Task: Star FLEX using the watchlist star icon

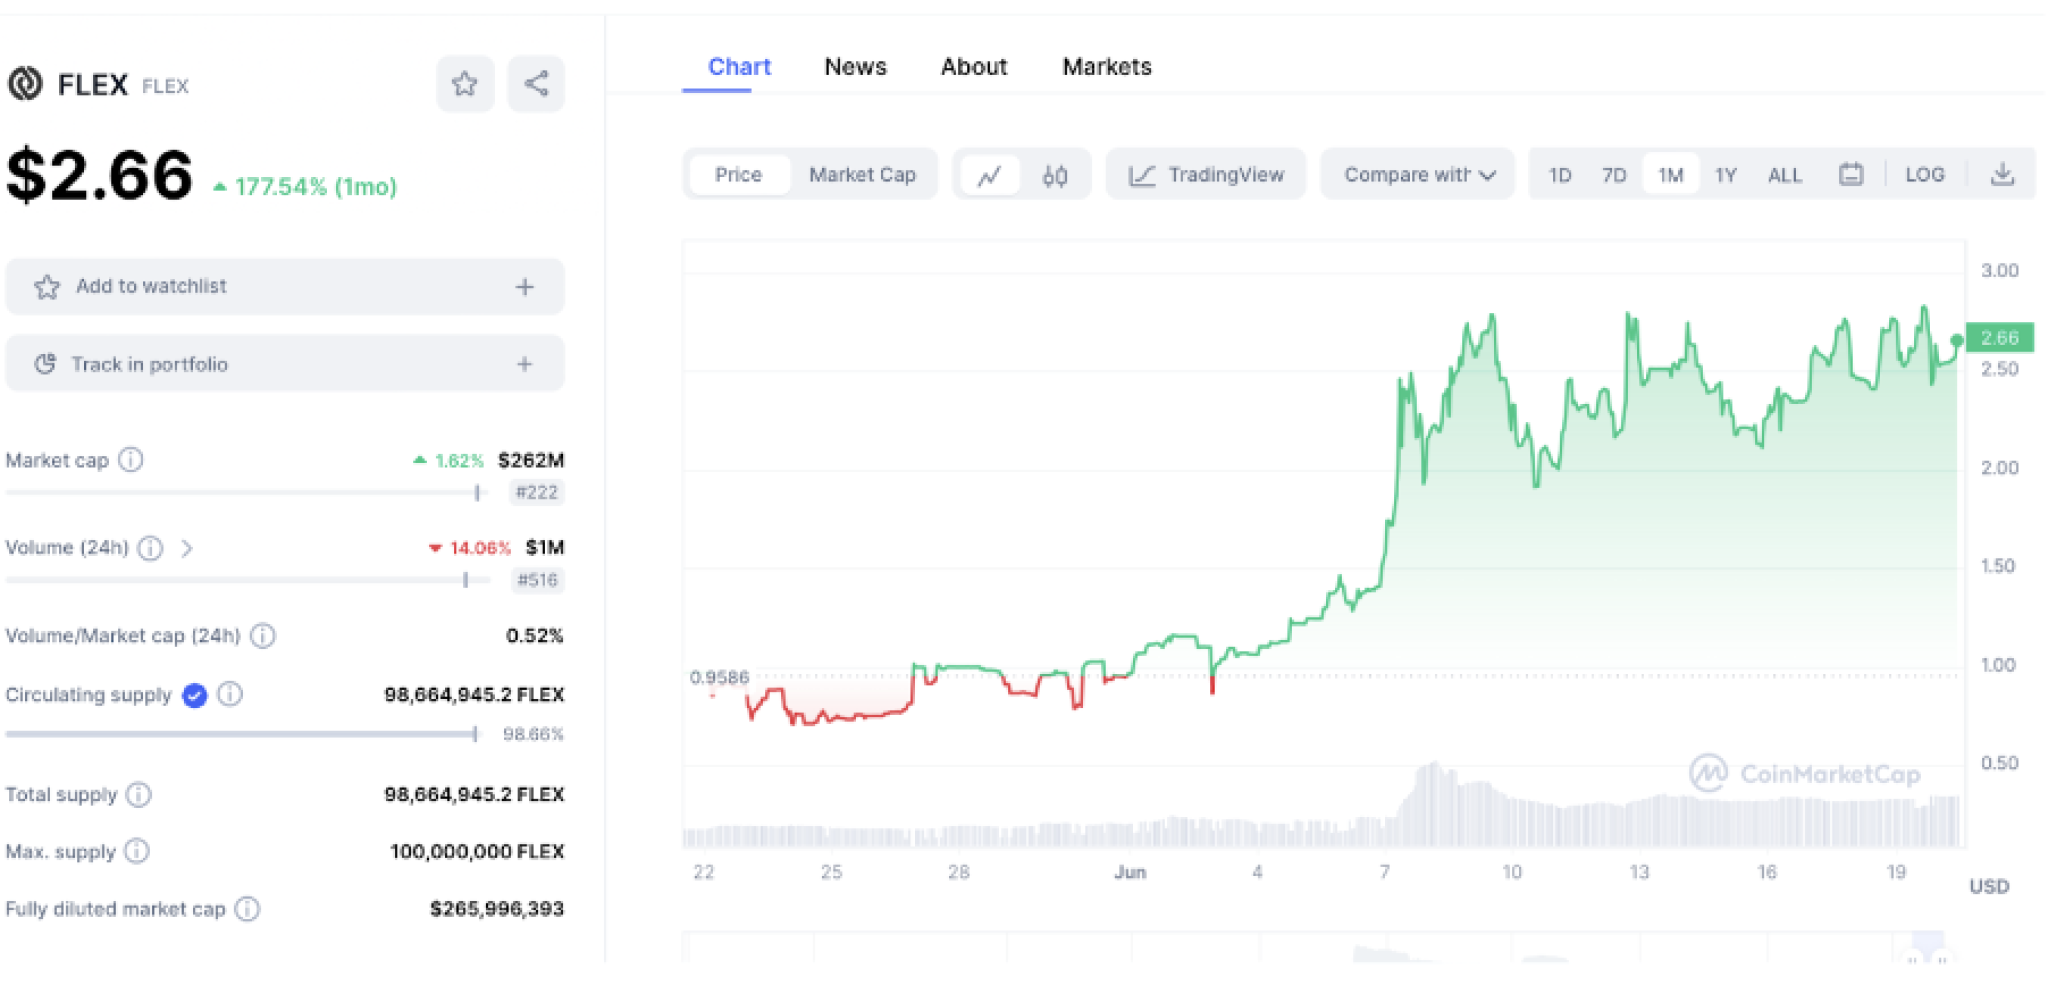Action: [465, 84]
